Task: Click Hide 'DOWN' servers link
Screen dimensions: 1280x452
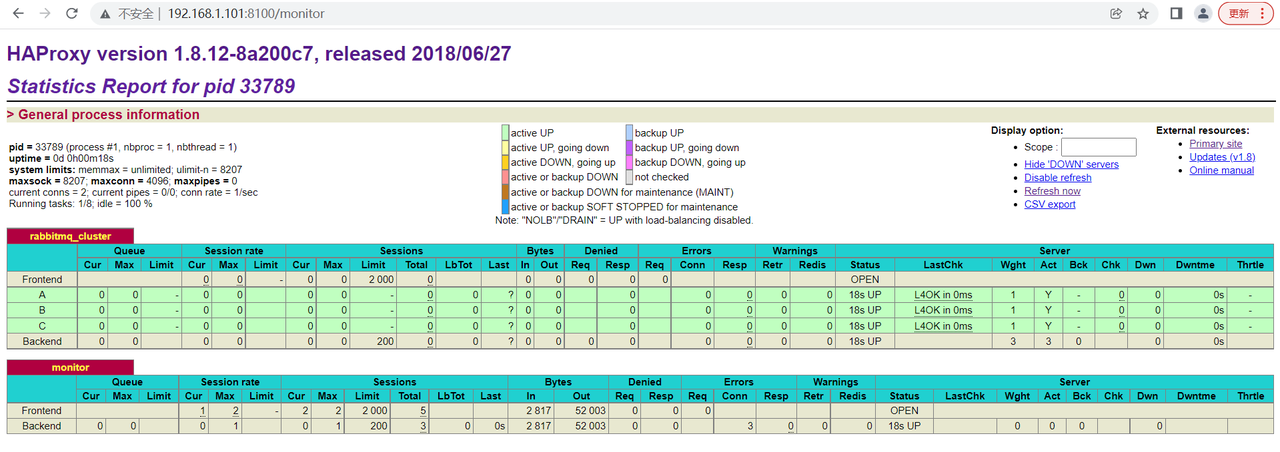Action: coord(1071,164)
